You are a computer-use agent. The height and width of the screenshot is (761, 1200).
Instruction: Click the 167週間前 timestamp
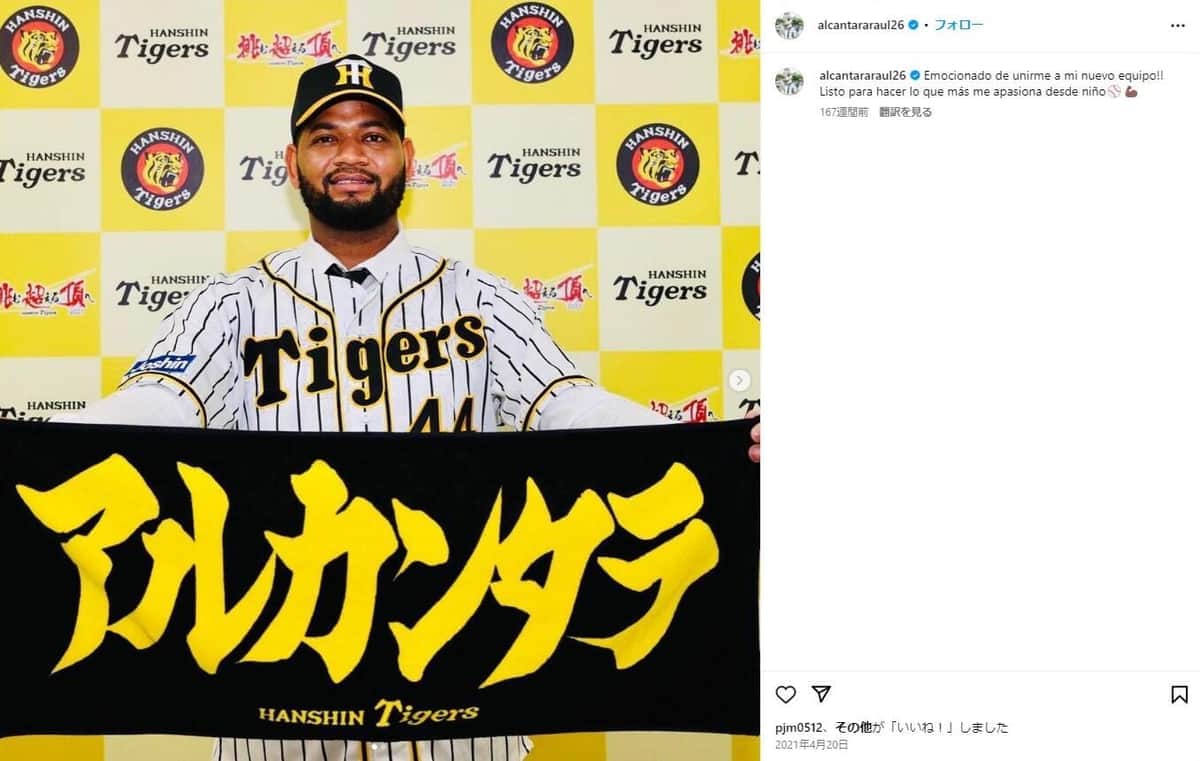pyautogui.click(x=843, y=112)
